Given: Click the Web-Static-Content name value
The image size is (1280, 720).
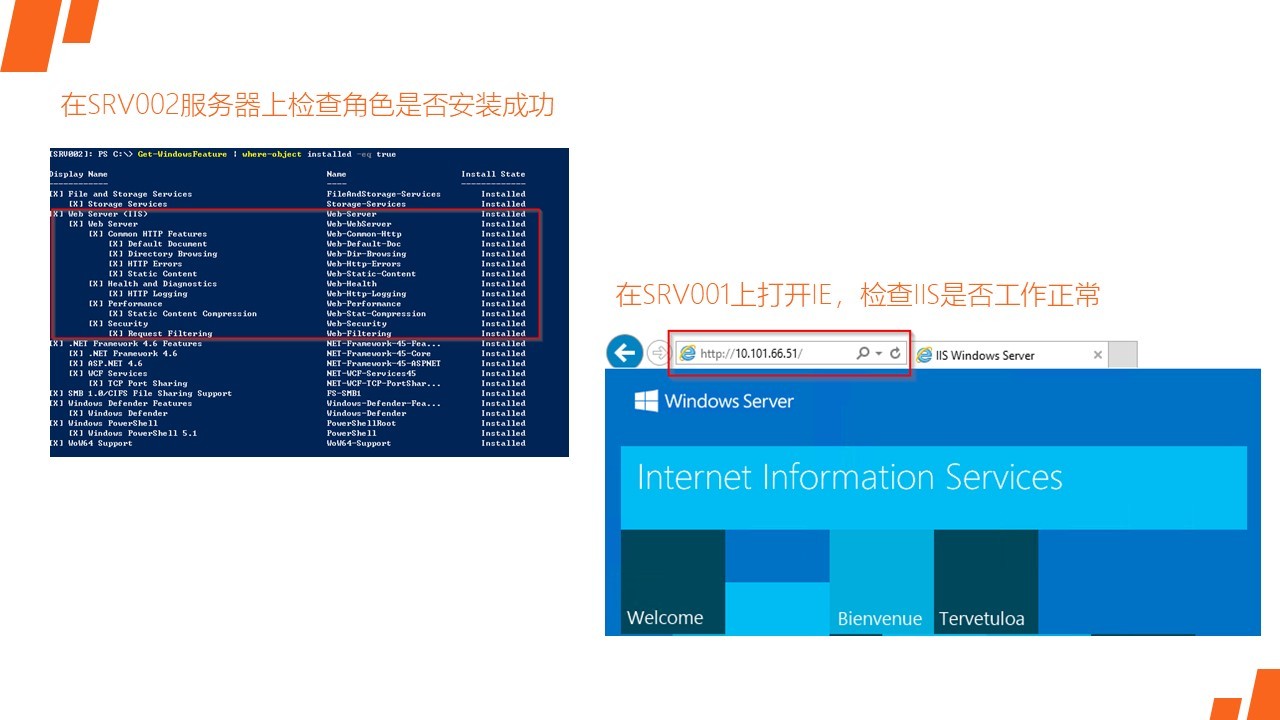Looking at the screenshot, I should (x=371, y=274).
